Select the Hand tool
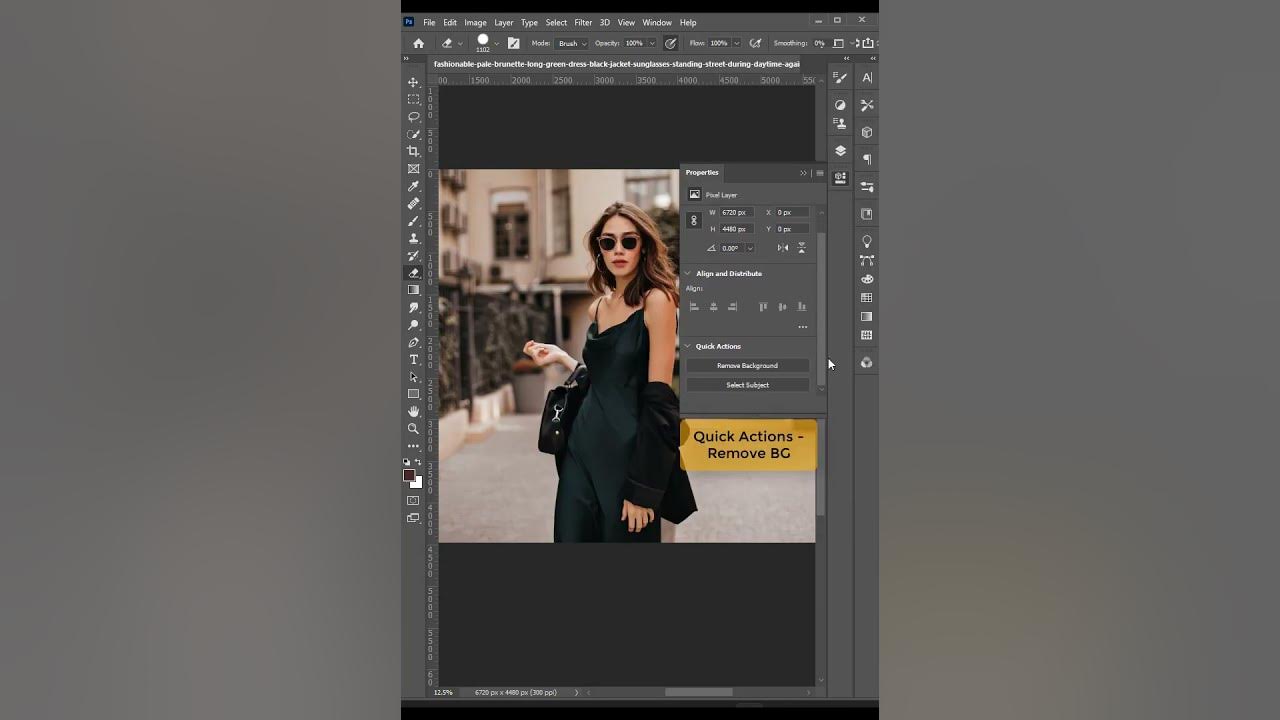 pyautogui.click(x=413, y=411)
